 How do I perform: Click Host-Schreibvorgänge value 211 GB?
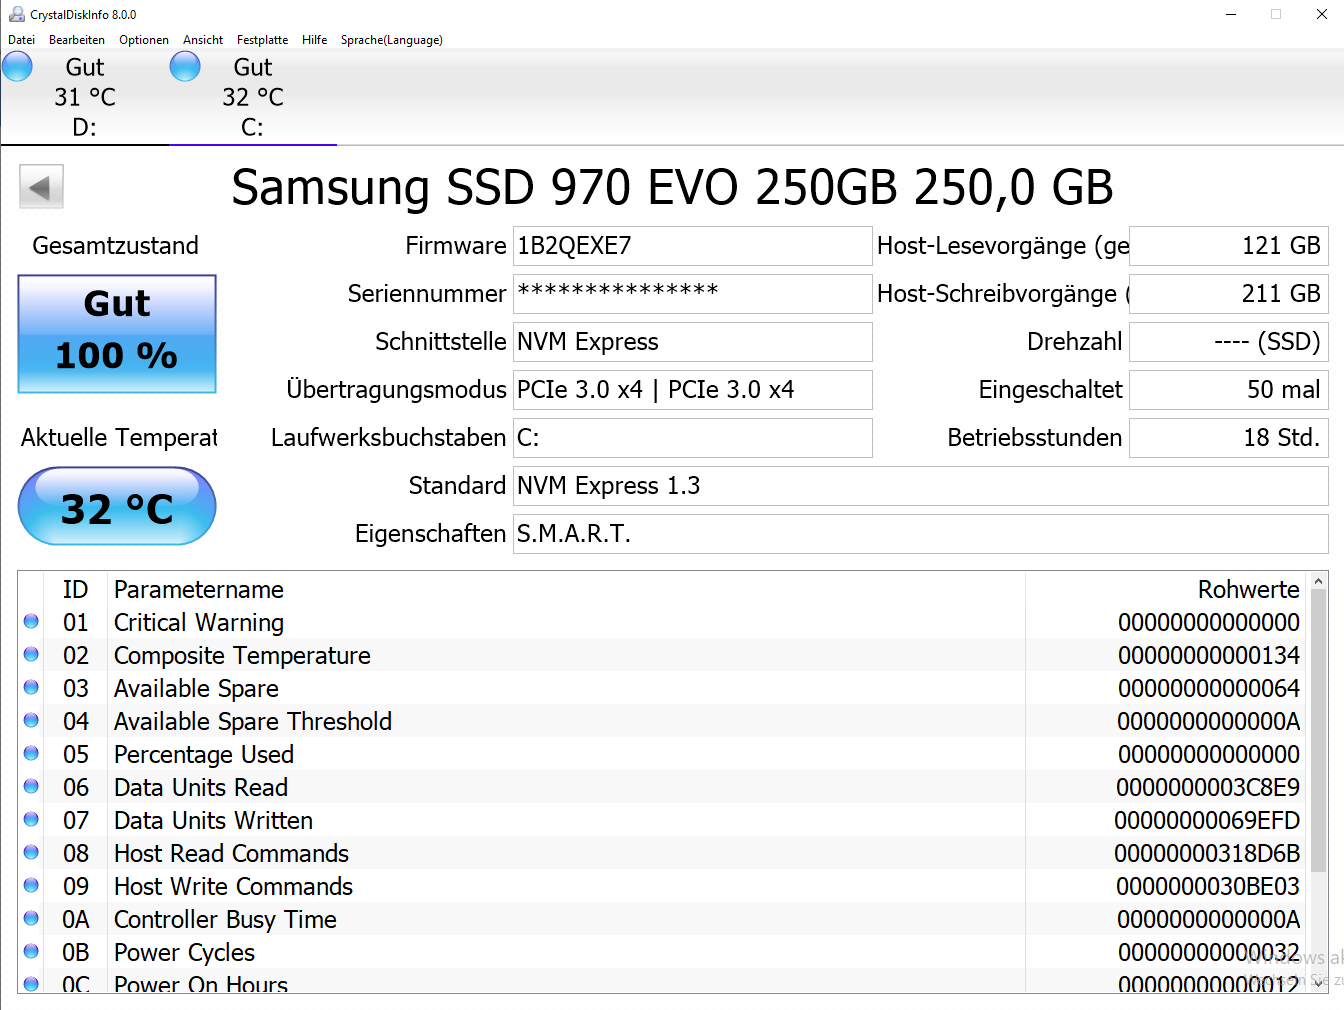pyautogui.click(x=1228, y=294)
